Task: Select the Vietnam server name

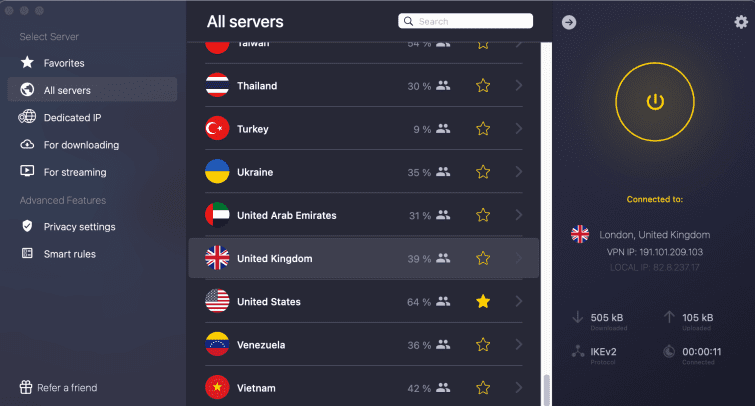Action: point(256,388)
